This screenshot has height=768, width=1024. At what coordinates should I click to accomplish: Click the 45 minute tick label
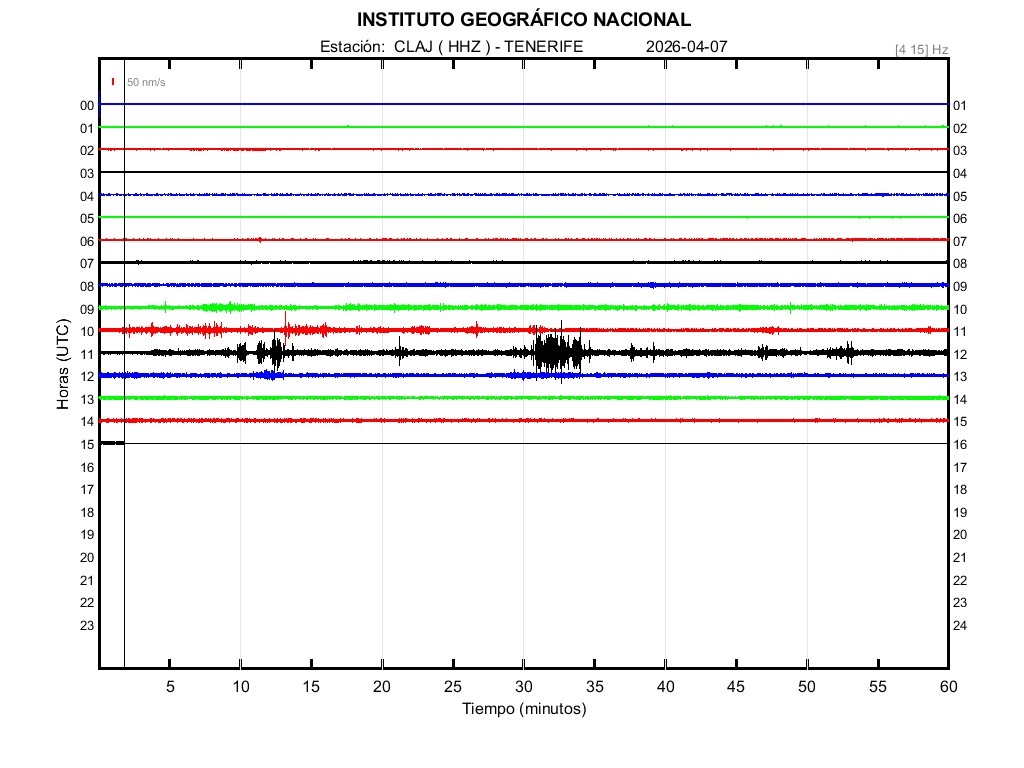(736, 687)
